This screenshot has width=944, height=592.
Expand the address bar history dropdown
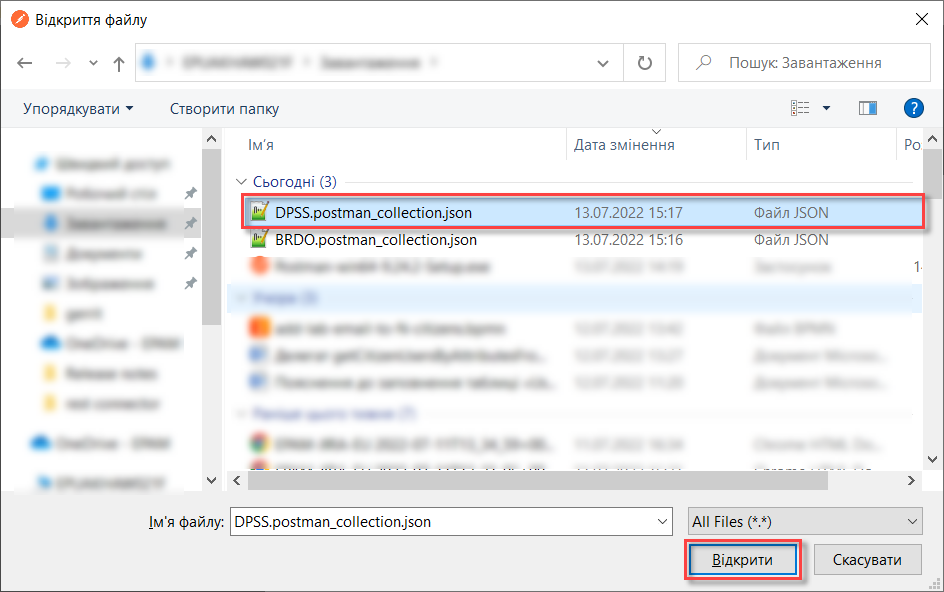click(x=603, y=63)
